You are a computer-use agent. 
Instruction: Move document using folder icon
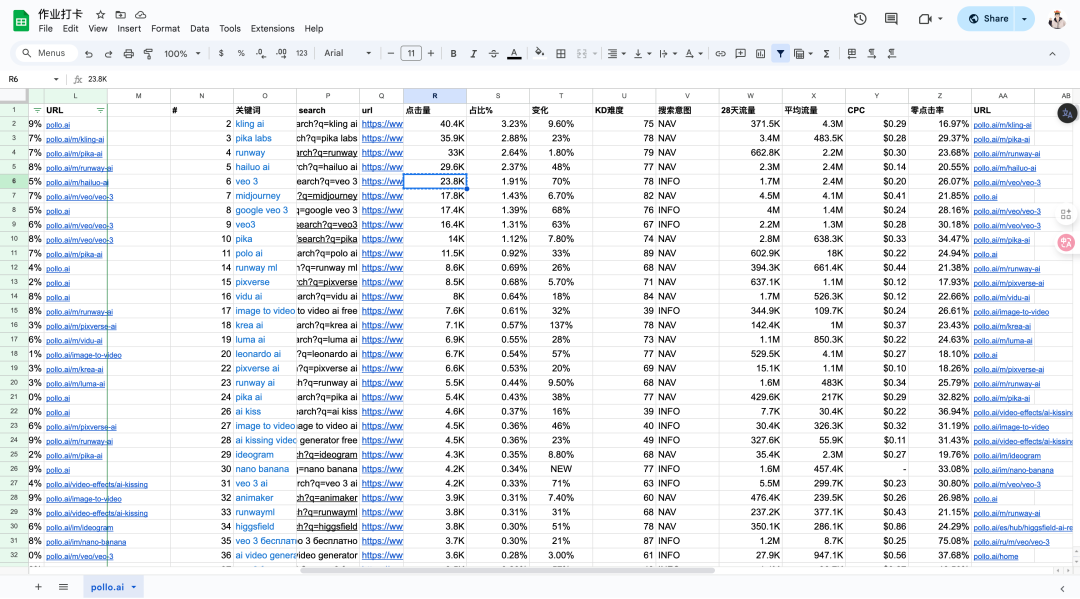coord(121,14)
